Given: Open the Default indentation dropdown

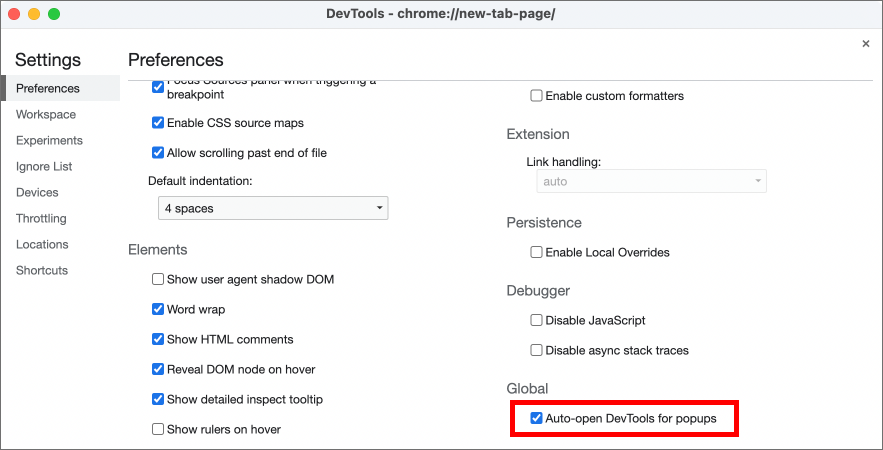Looking at the screenshot, I should coord(273,209).
